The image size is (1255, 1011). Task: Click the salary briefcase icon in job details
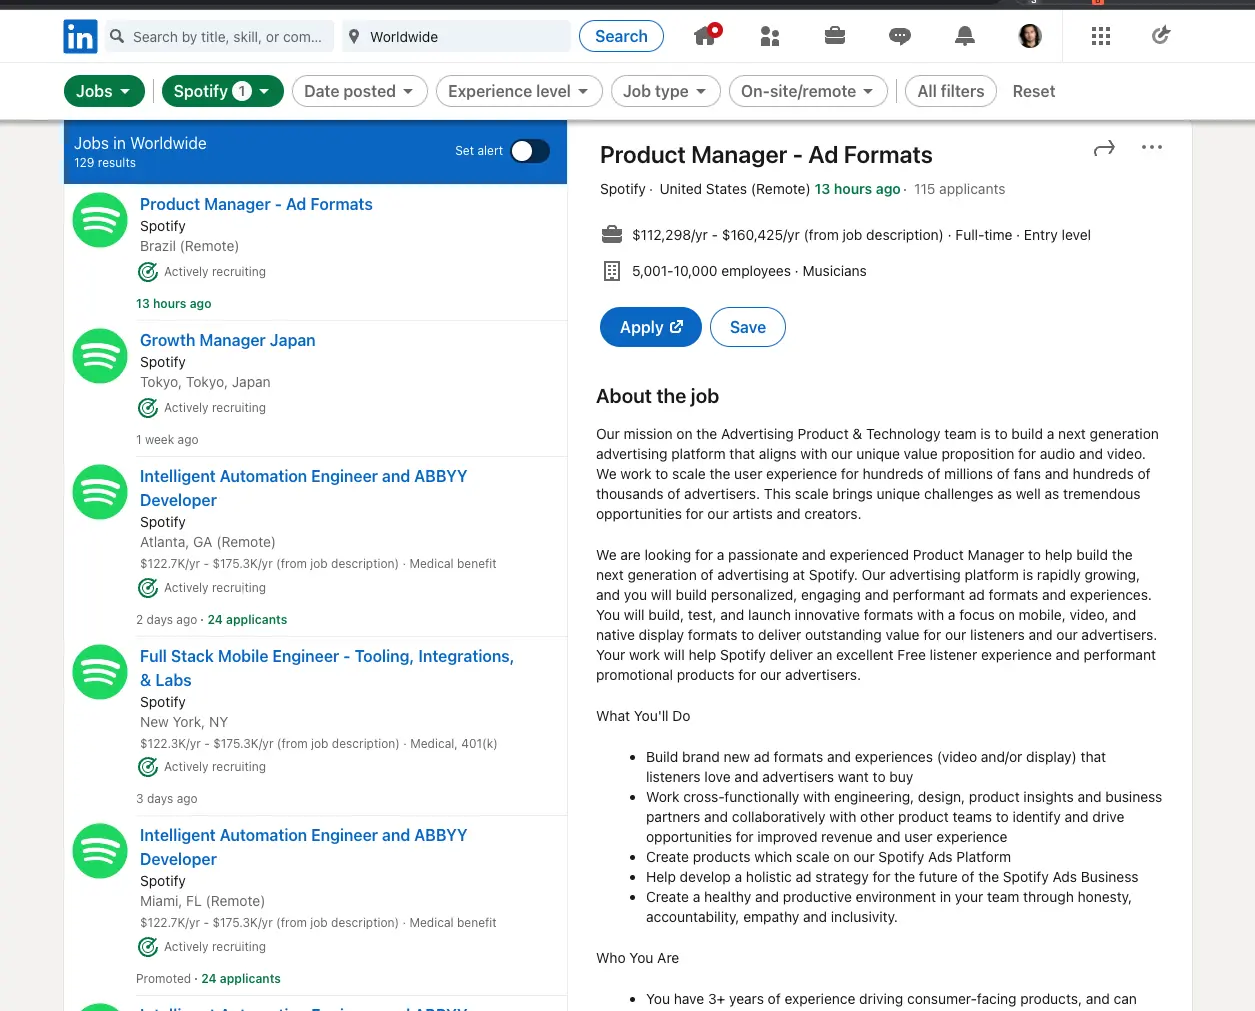[x=612, y=235]
